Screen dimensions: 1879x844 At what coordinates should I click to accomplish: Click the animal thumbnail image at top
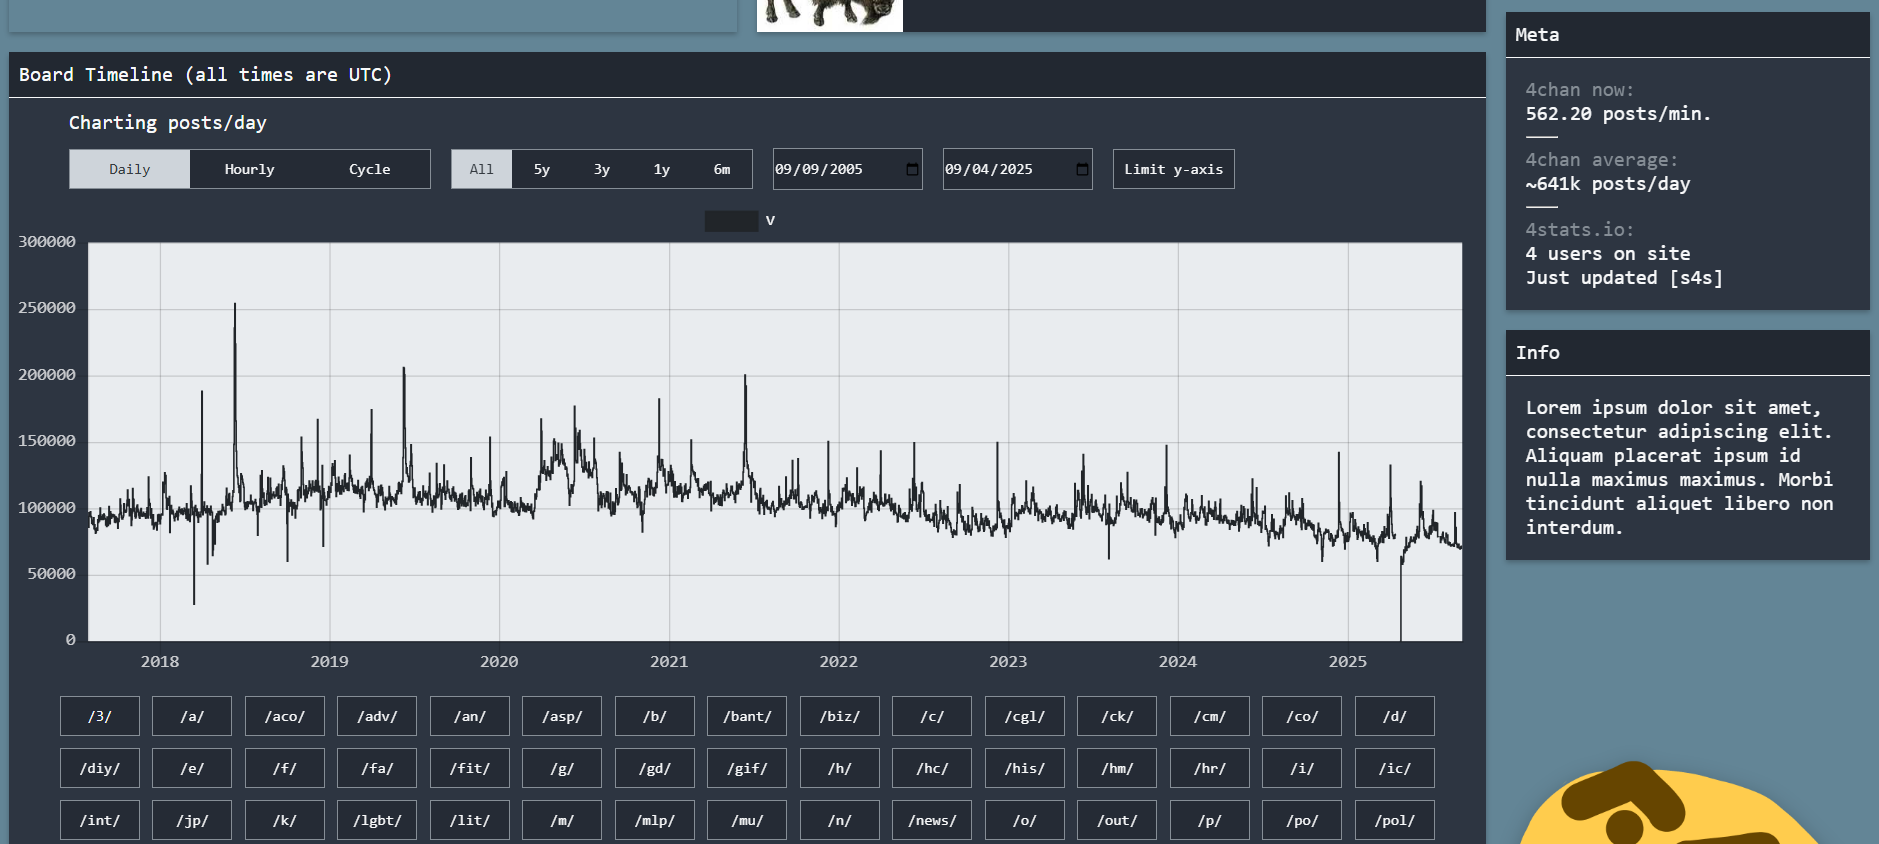click(x=829, y=15)
